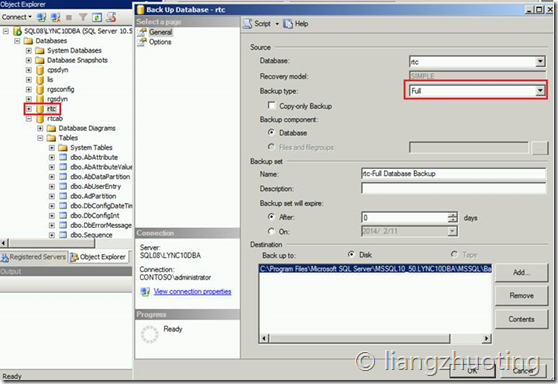Open View connection properties link

[193, 292]
